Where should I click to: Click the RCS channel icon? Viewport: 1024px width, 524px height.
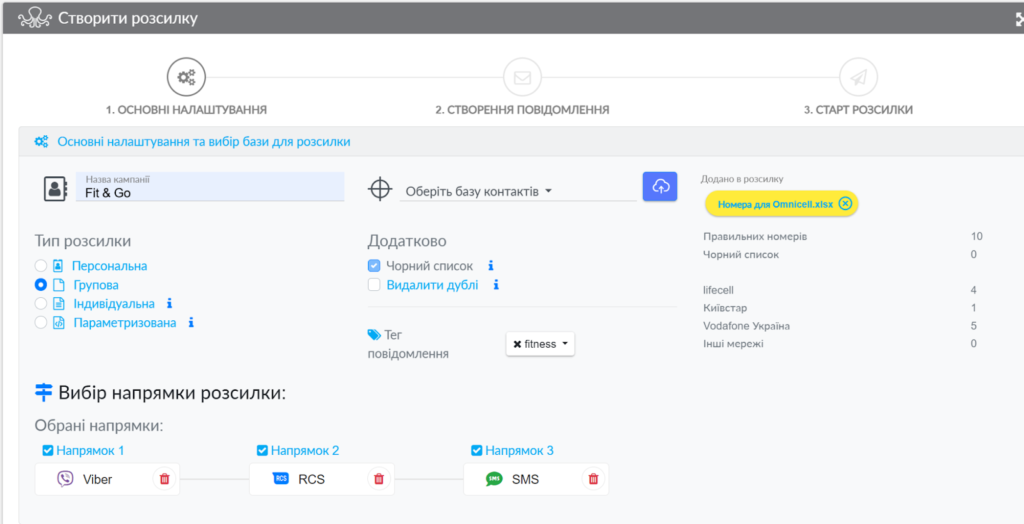(x=280, y=479)
